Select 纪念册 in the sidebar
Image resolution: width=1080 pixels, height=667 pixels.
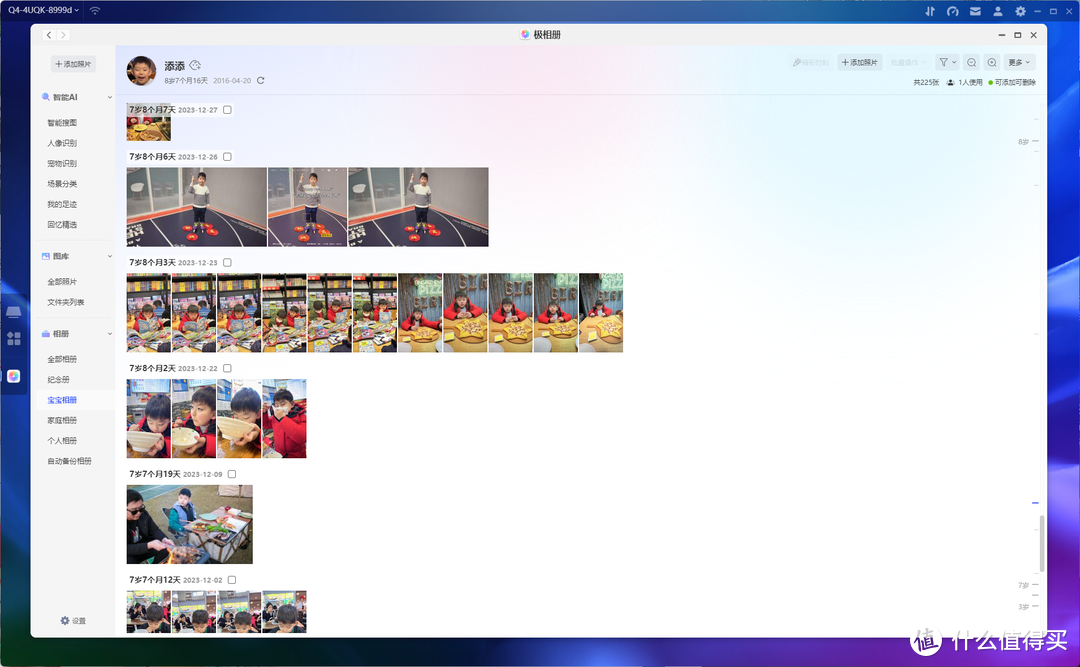(59, 380)
